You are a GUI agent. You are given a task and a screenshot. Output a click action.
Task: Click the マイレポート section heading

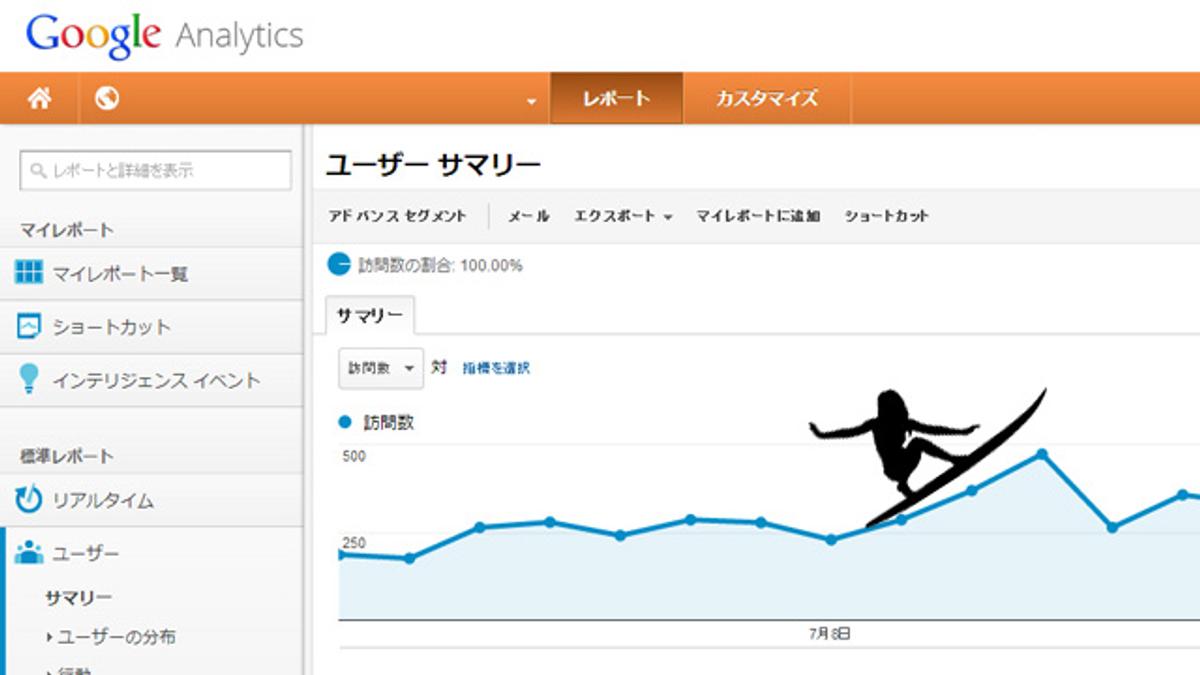tap(67, 230)
